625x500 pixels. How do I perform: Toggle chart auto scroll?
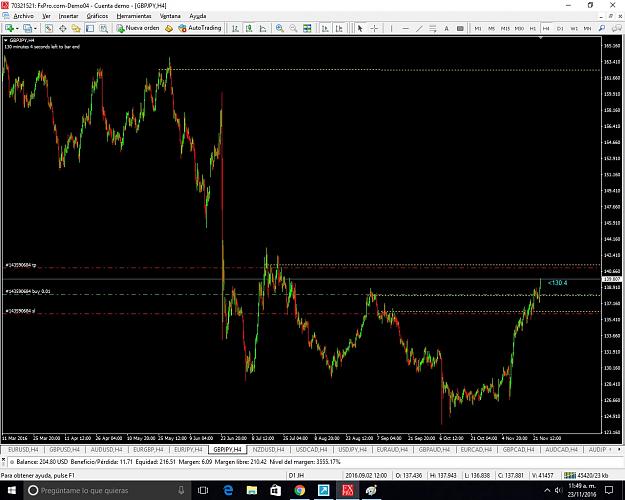point(325,28)
